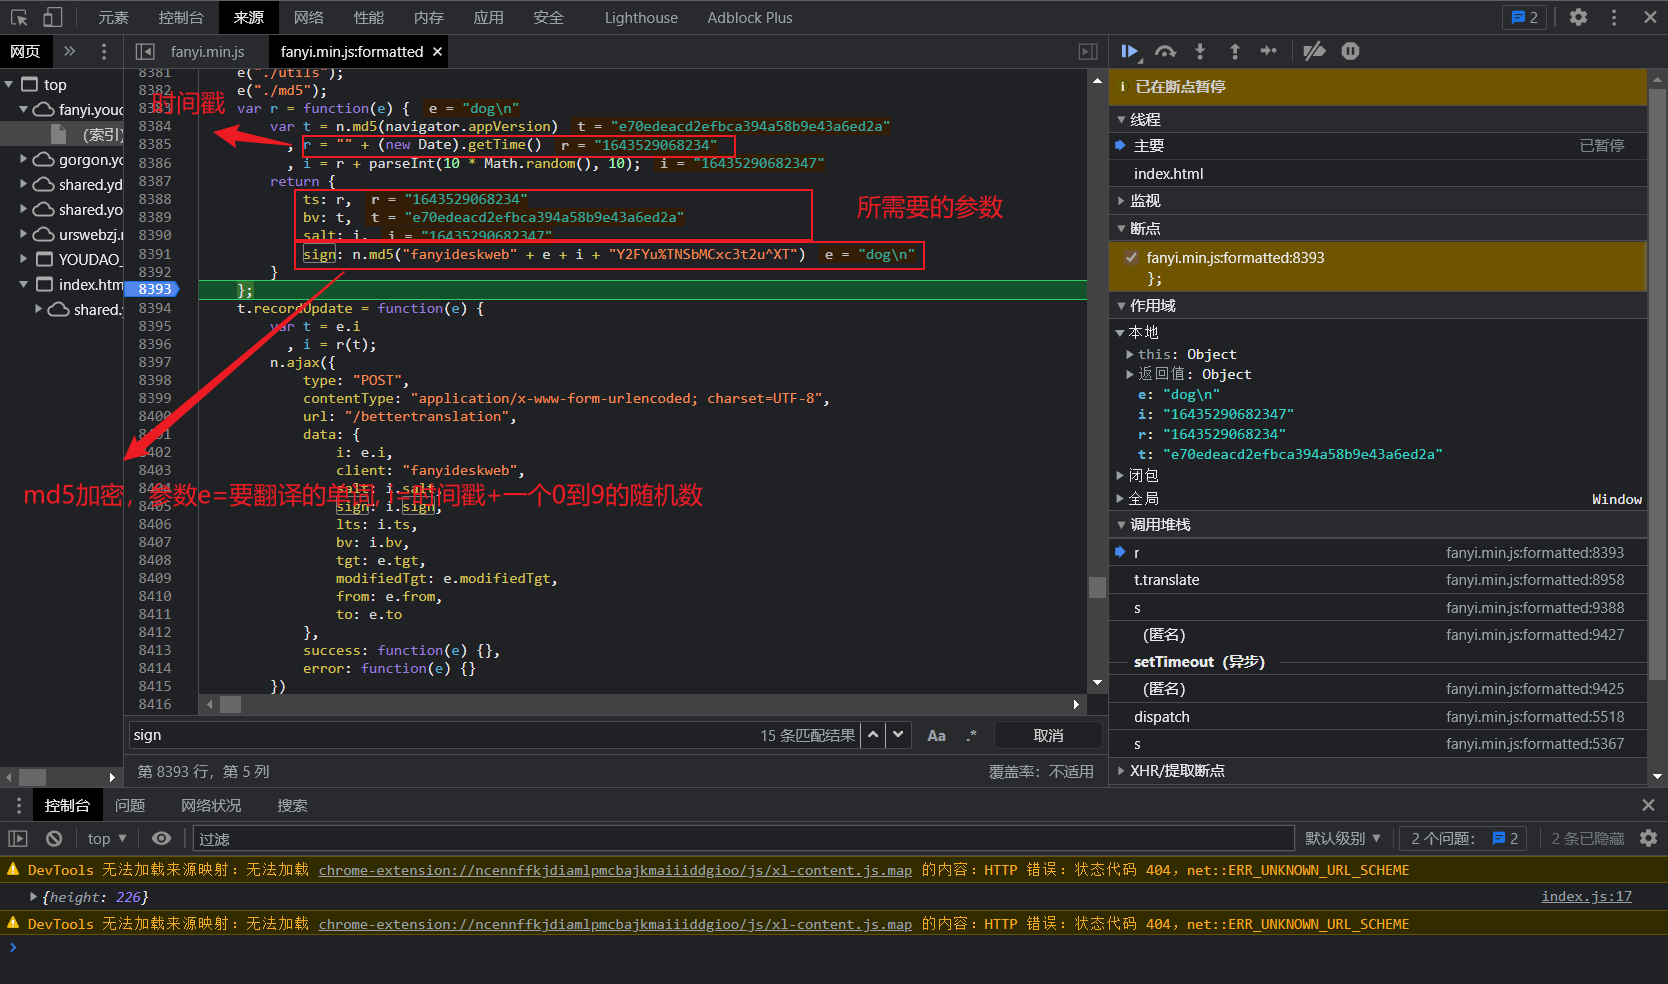Toggle console sidebar icon
1668x984 pixels.
(x=18, y=838)
